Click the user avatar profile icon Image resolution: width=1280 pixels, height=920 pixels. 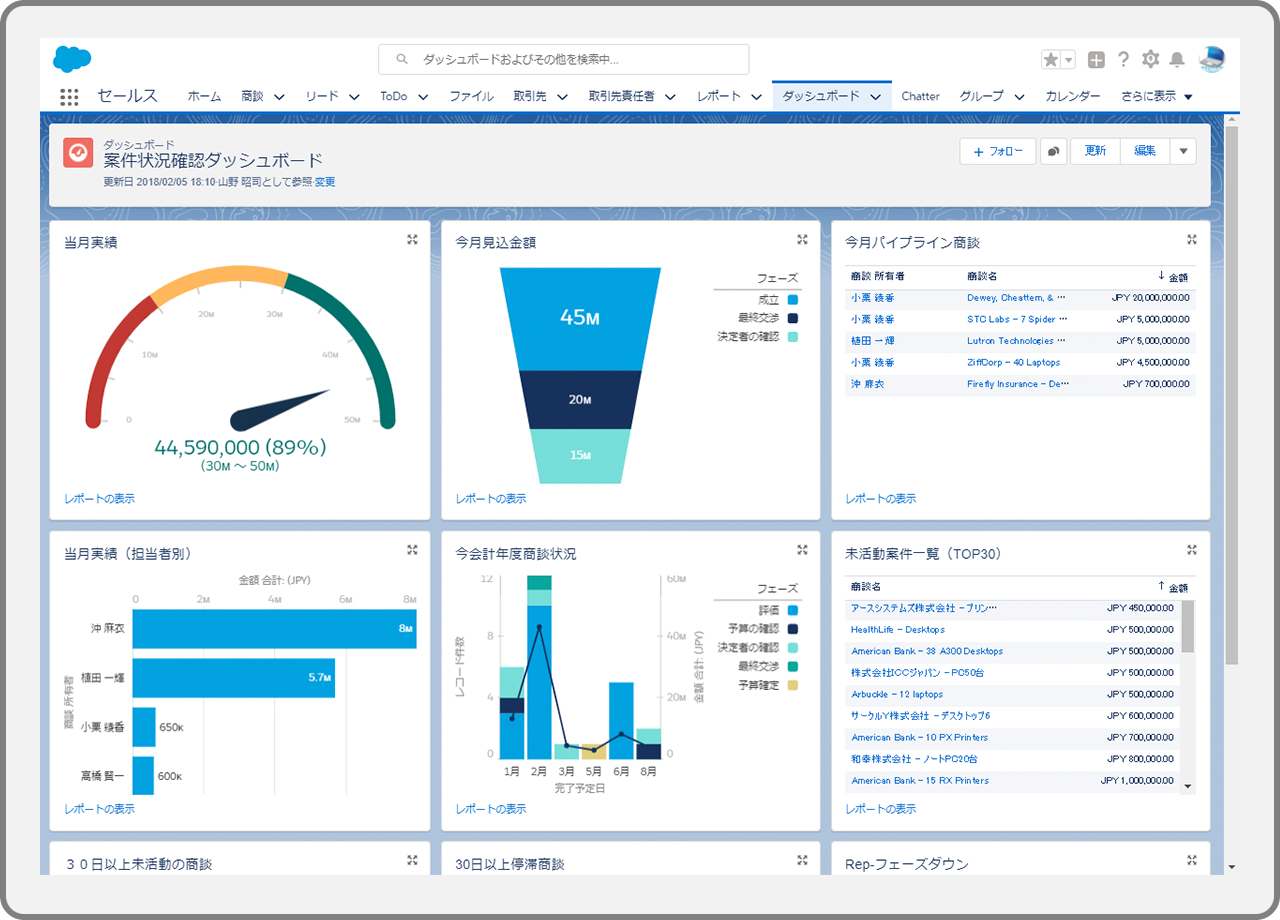pos(1211,60)
